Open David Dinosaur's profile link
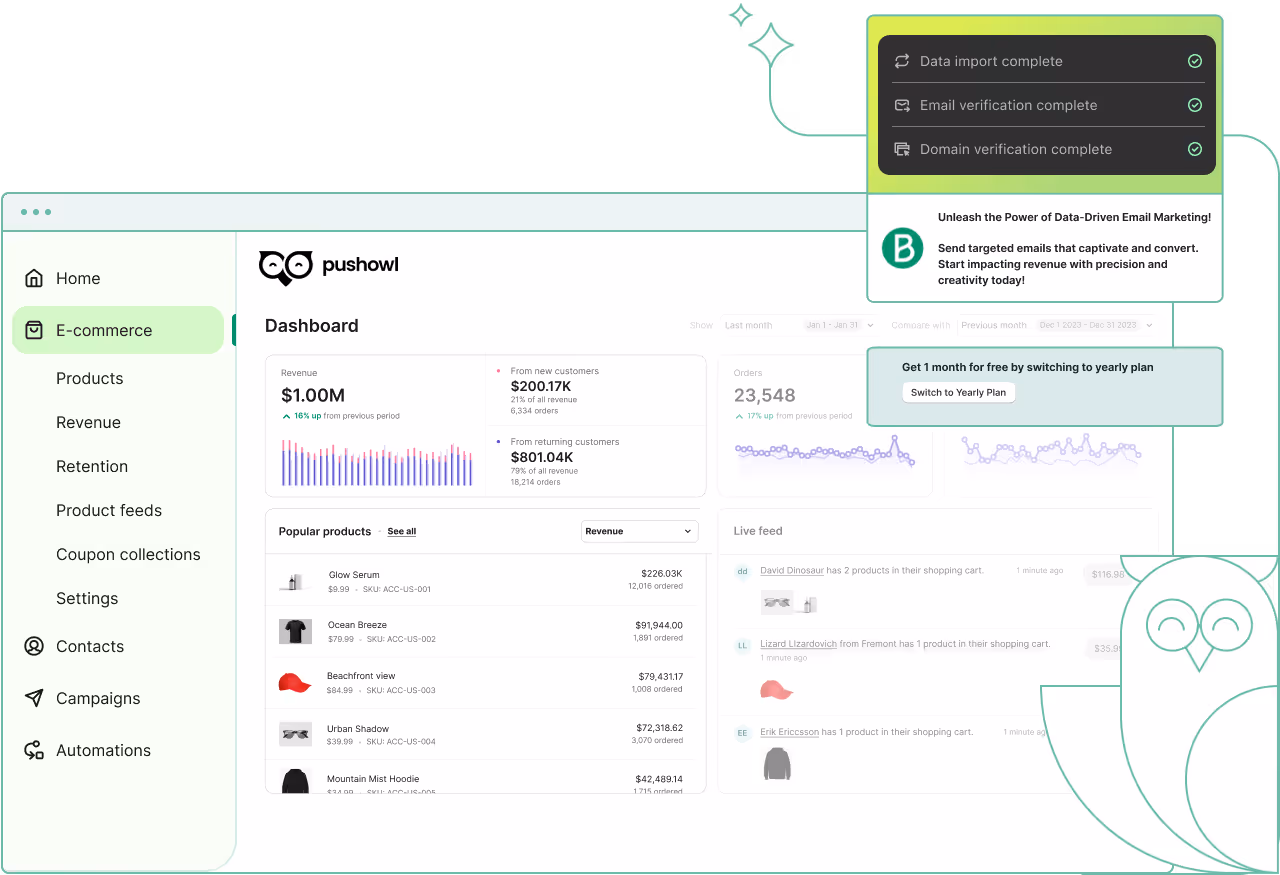This screenshot has height=875, width=1280. (x=792, y=570)
